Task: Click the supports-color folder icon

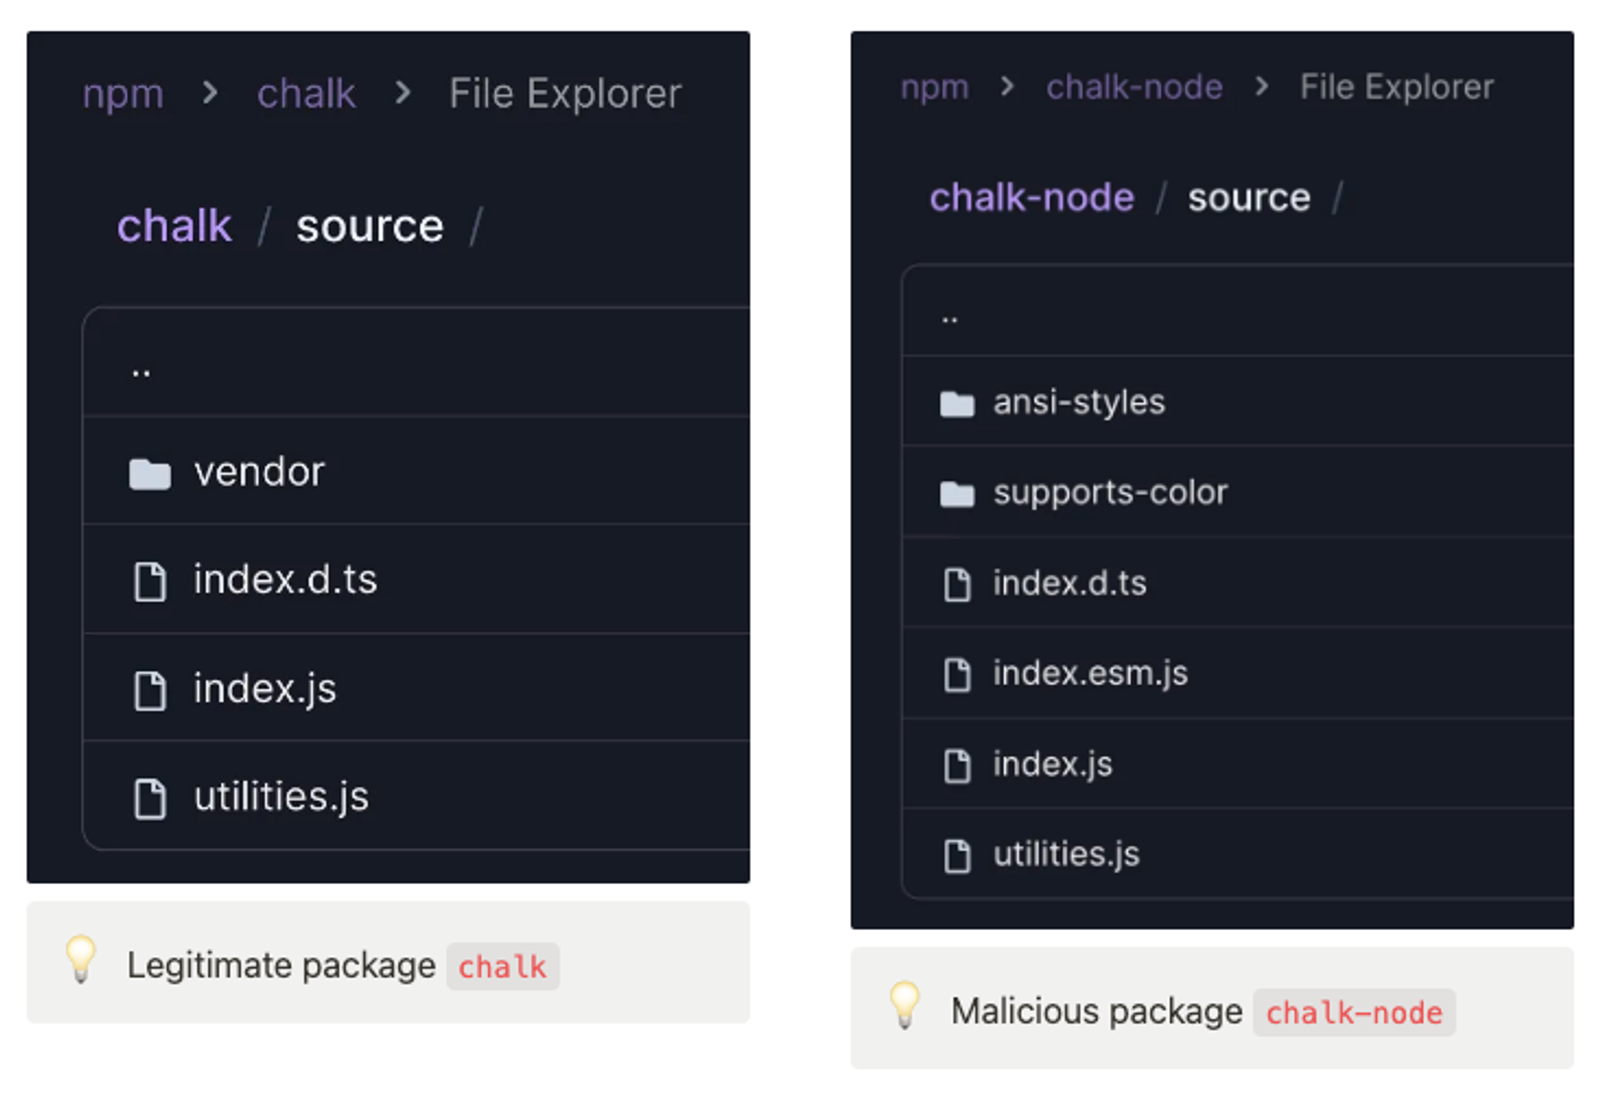Action: point(957,494)
